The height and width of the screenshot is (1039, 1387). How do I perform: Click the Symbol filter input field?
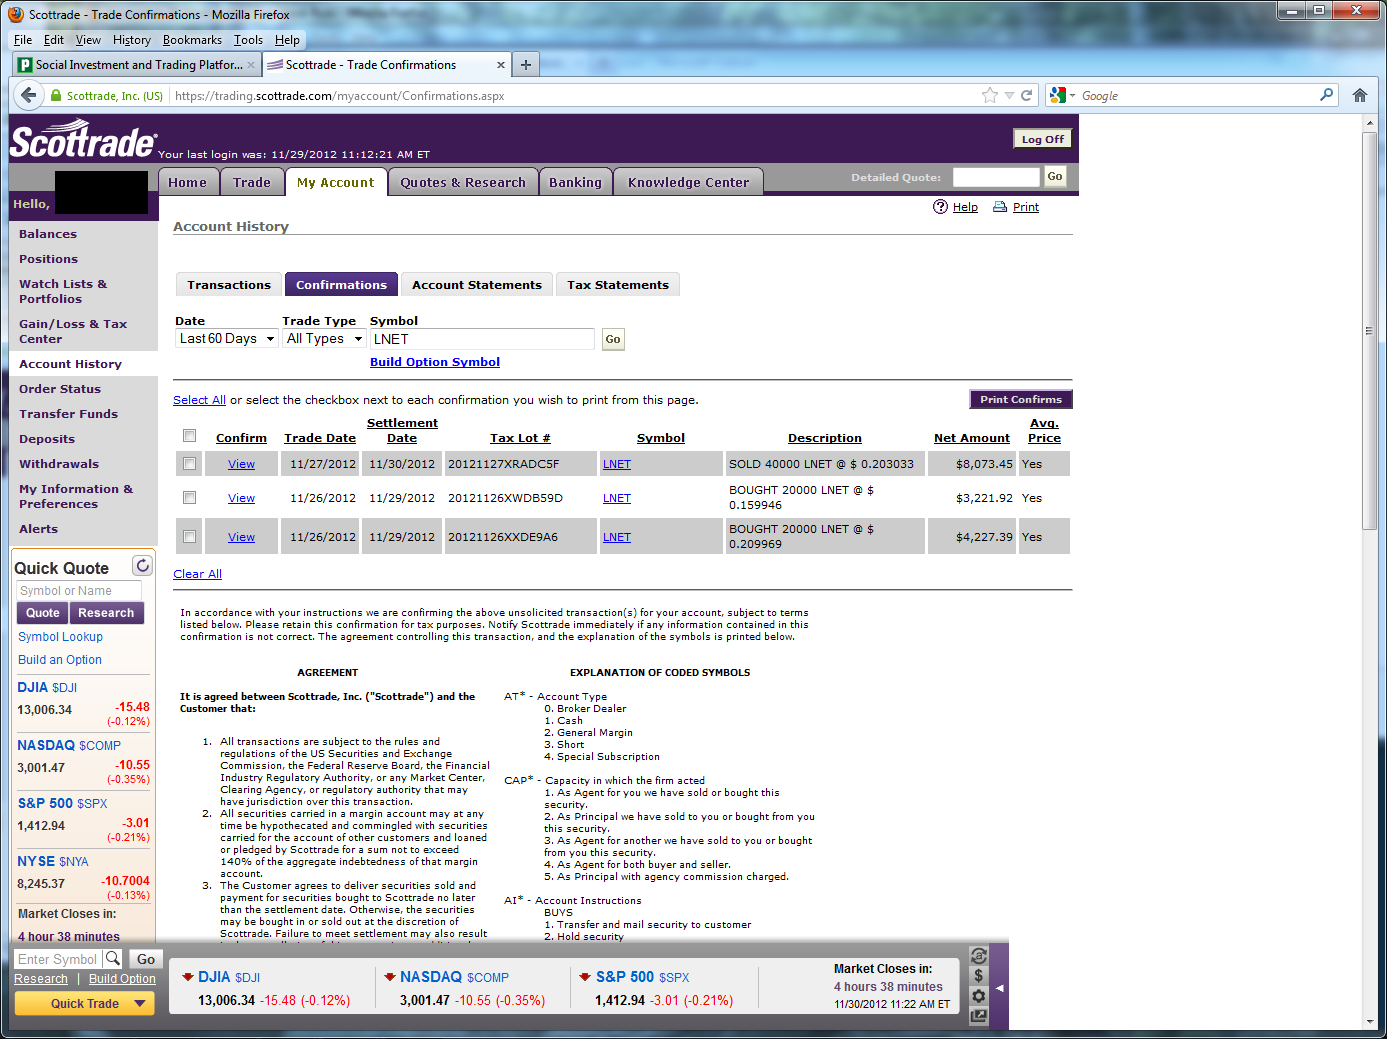(x=482, y=339)
